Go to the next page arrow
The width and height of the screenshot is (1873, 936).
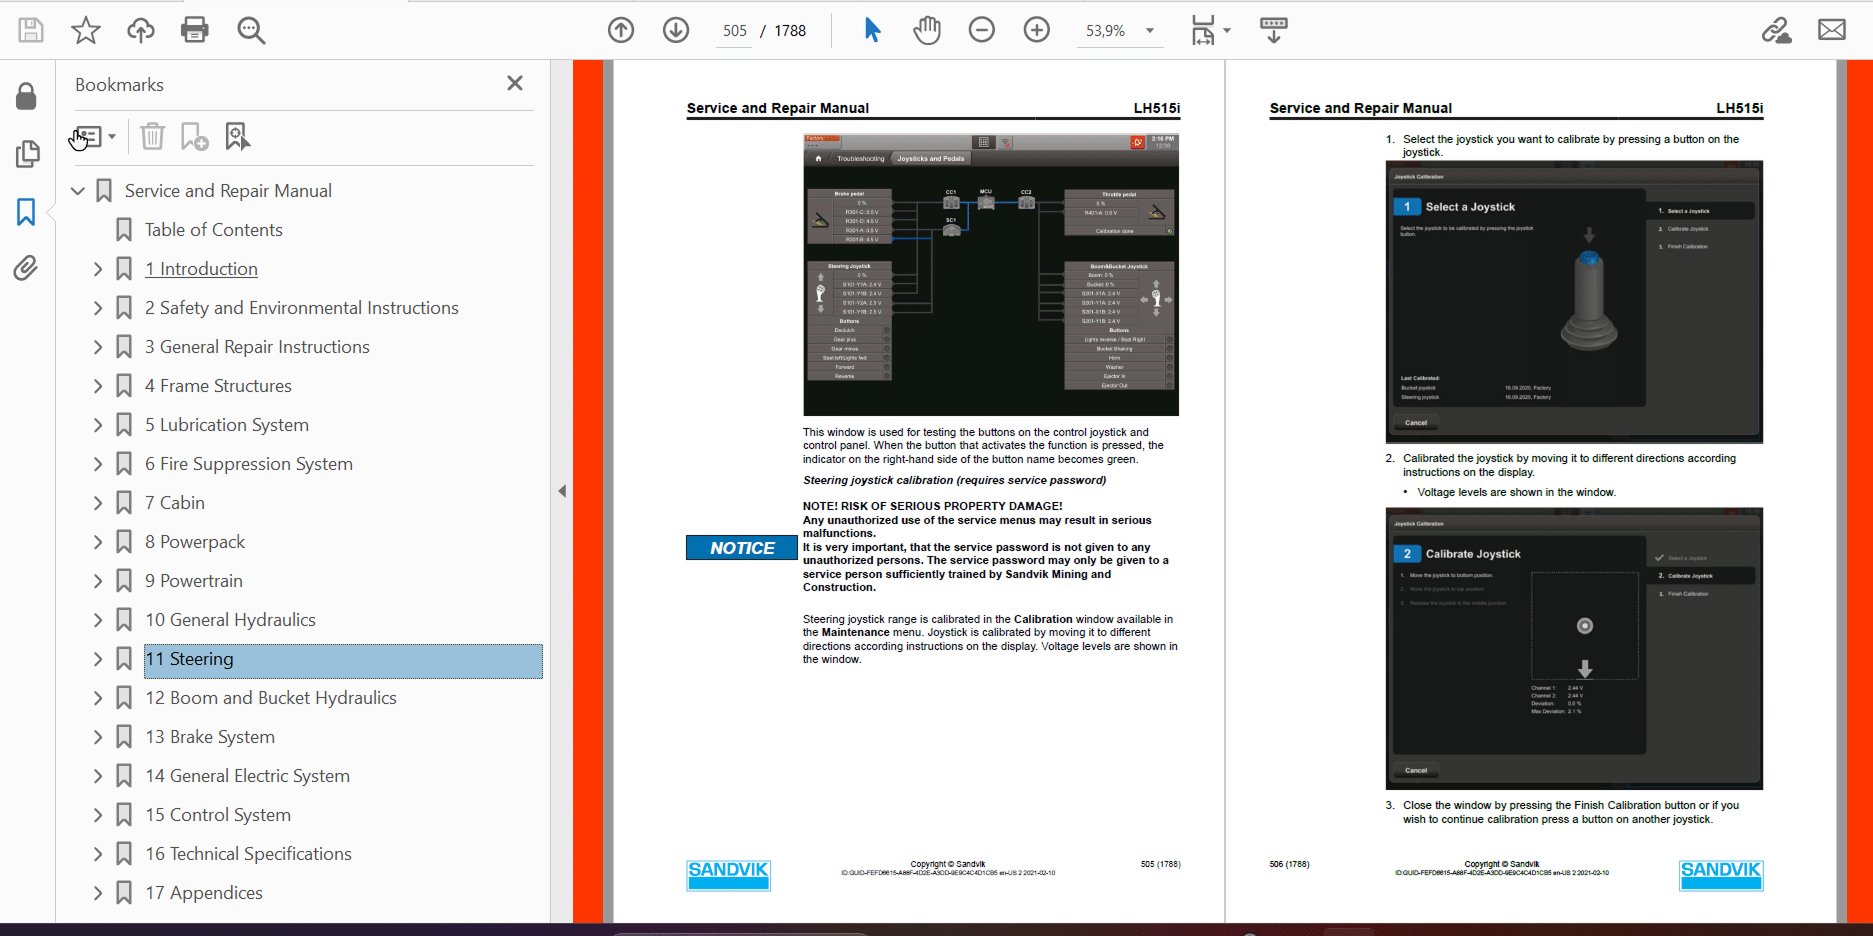click(x=676, y=30)
